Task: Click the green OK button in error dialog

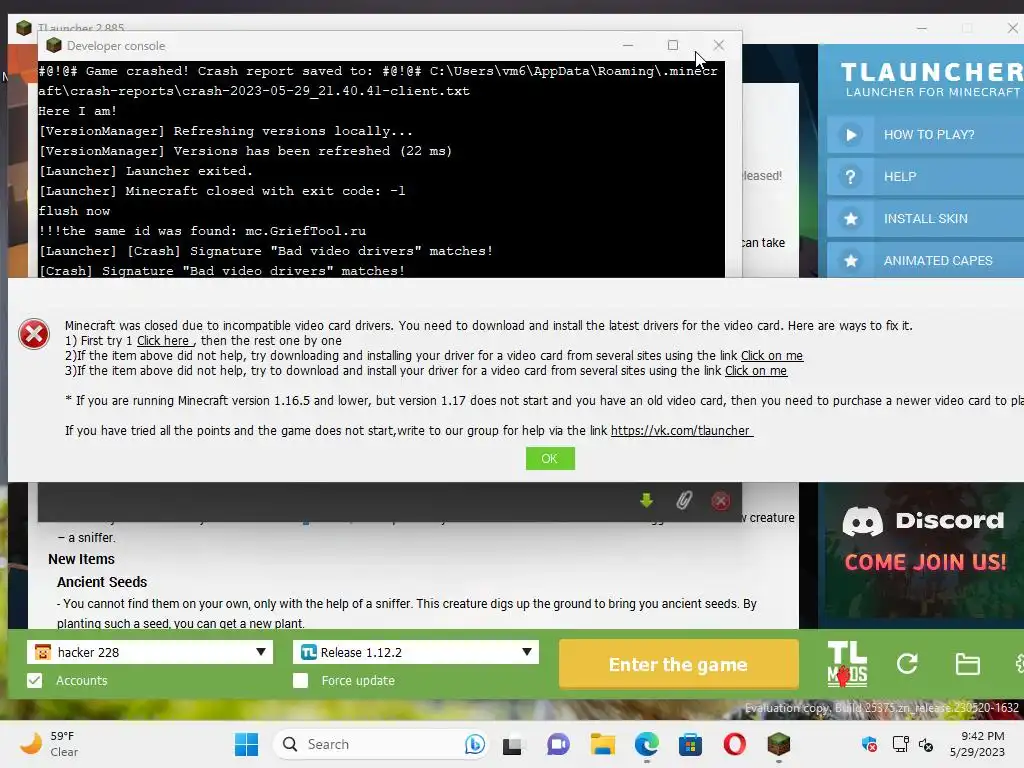Action: pos(550,458)
